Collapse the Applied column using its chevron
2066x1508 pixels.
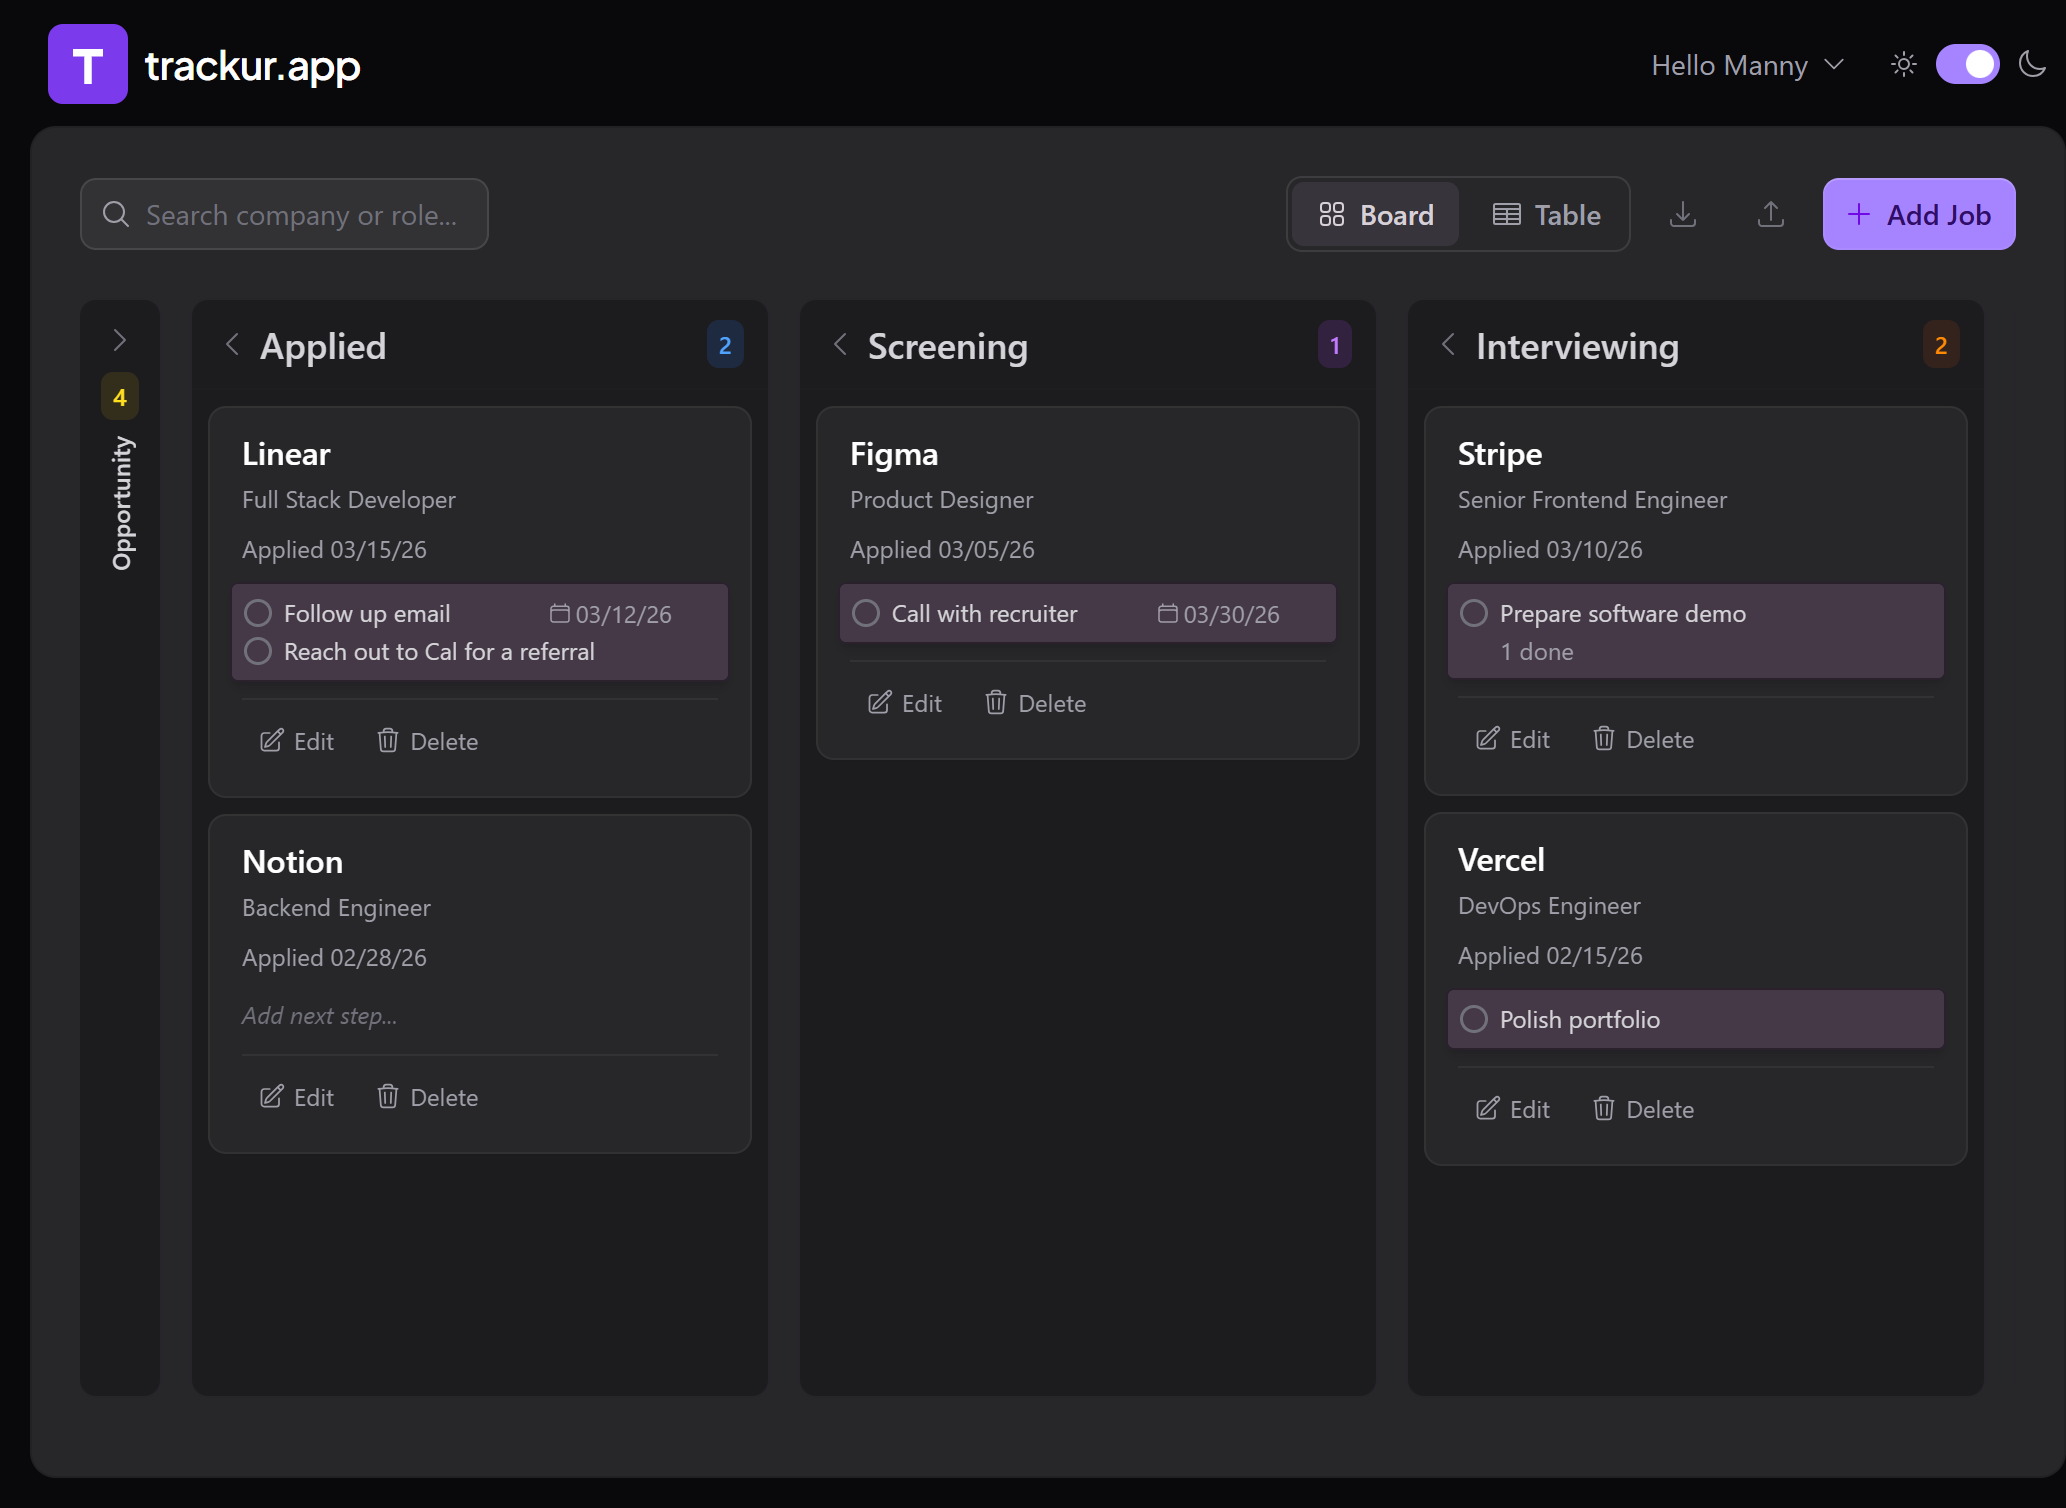pyautogui.click(x=232, y=345)
